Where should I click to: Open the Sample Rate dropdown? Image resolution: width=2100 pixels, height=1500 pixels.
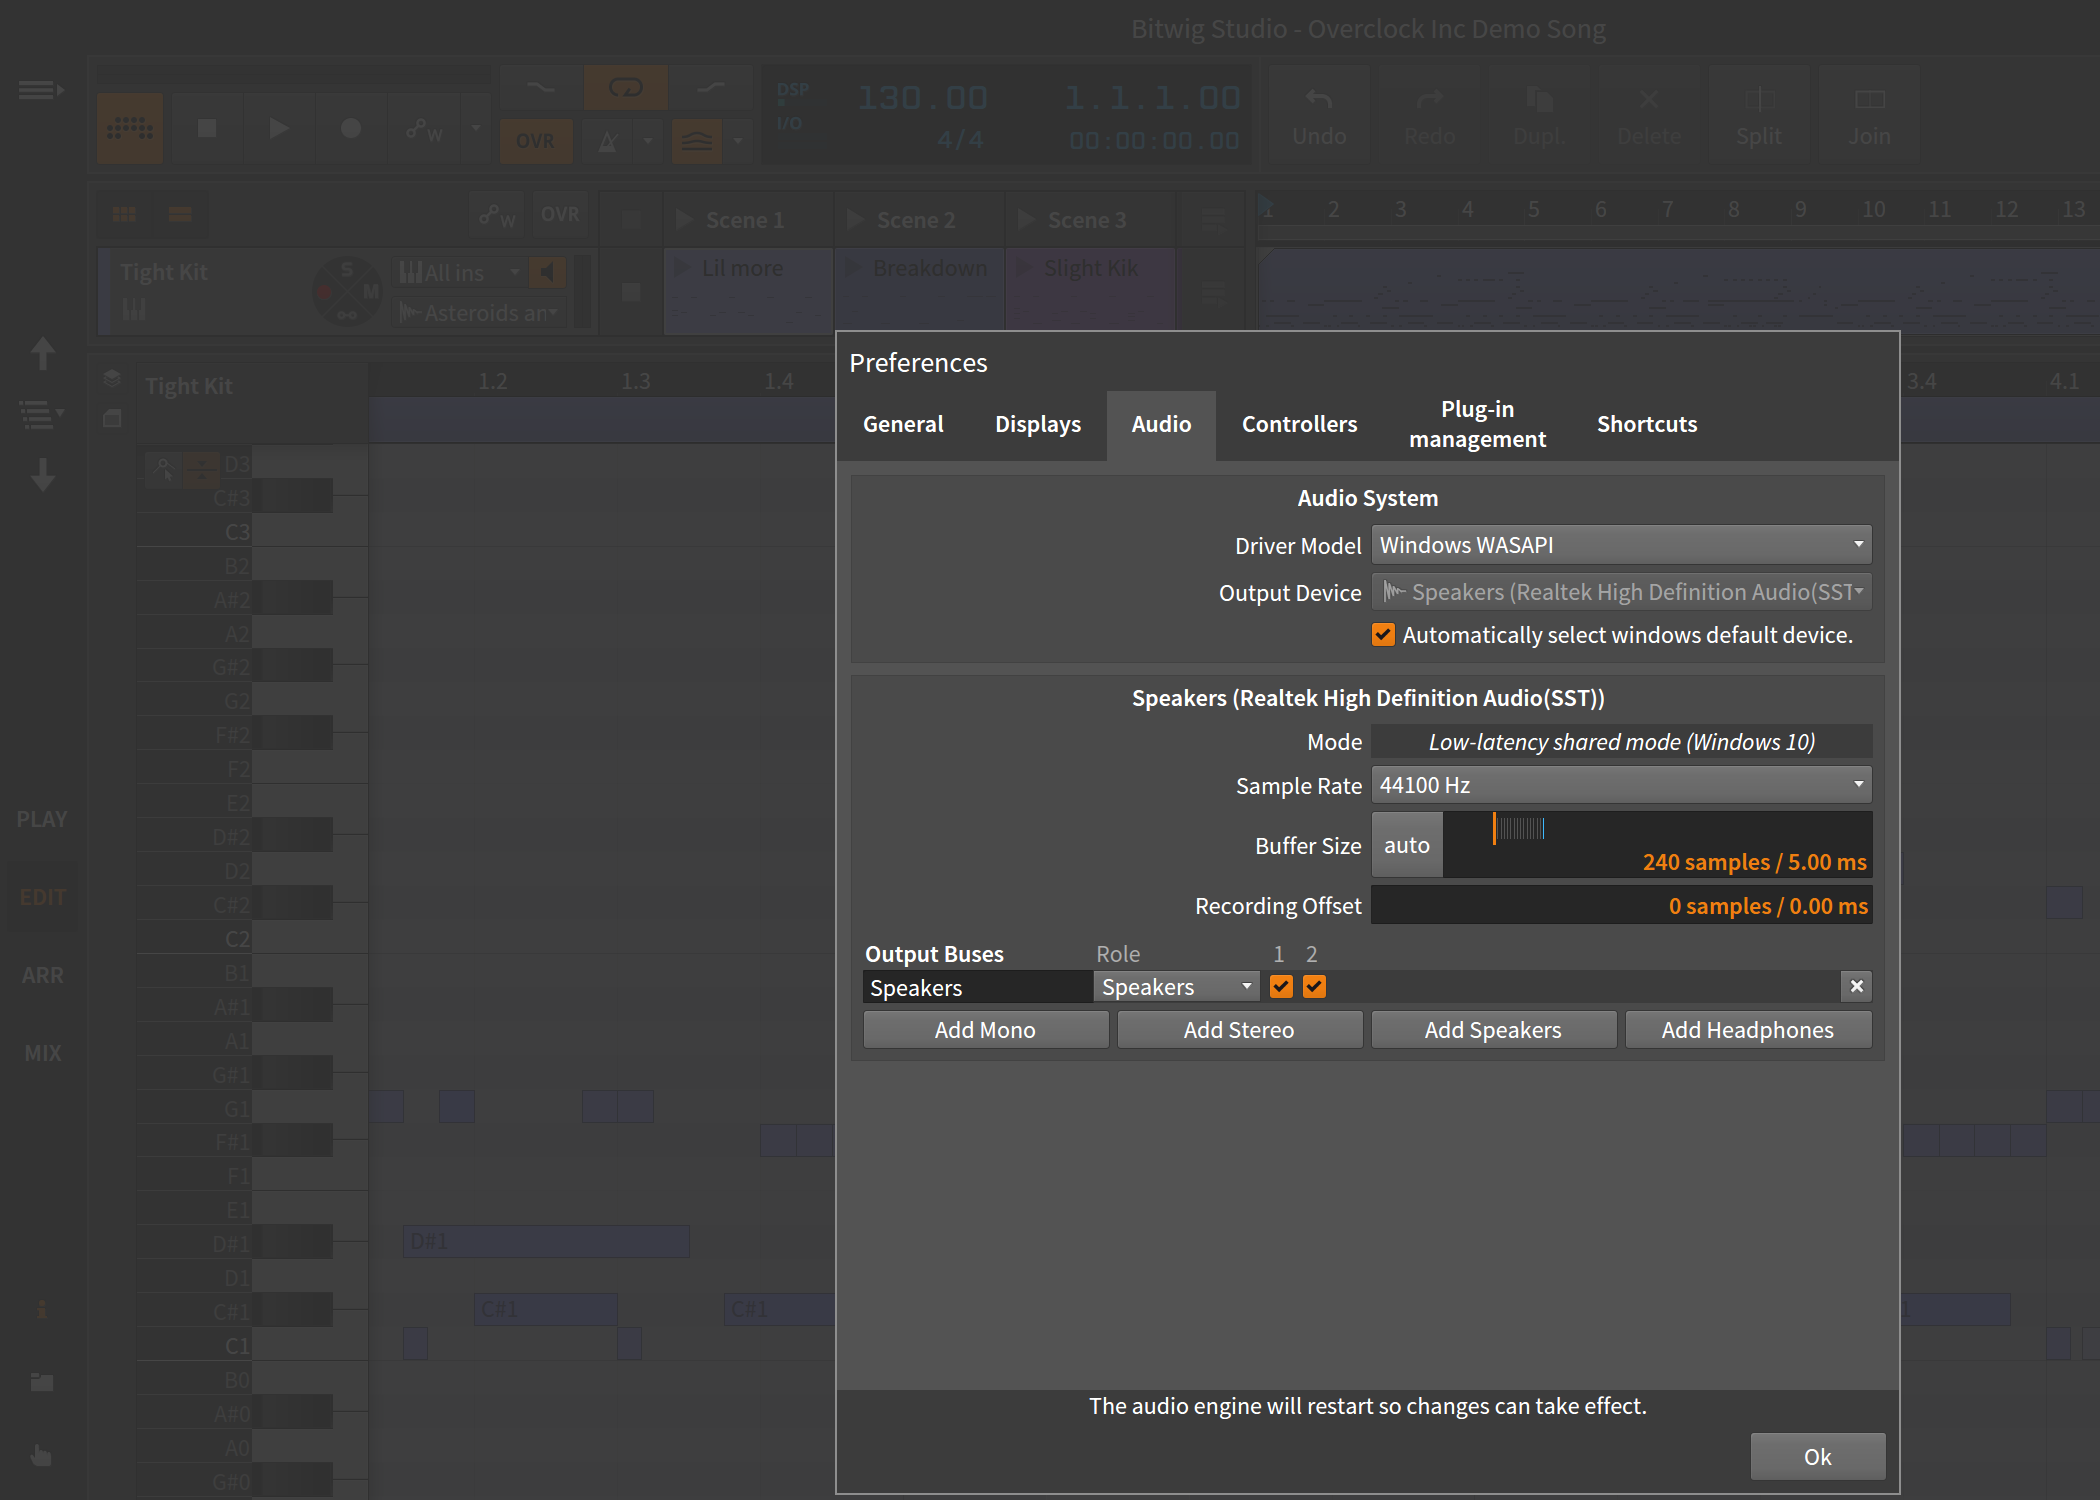click(x=1621, y=785)
